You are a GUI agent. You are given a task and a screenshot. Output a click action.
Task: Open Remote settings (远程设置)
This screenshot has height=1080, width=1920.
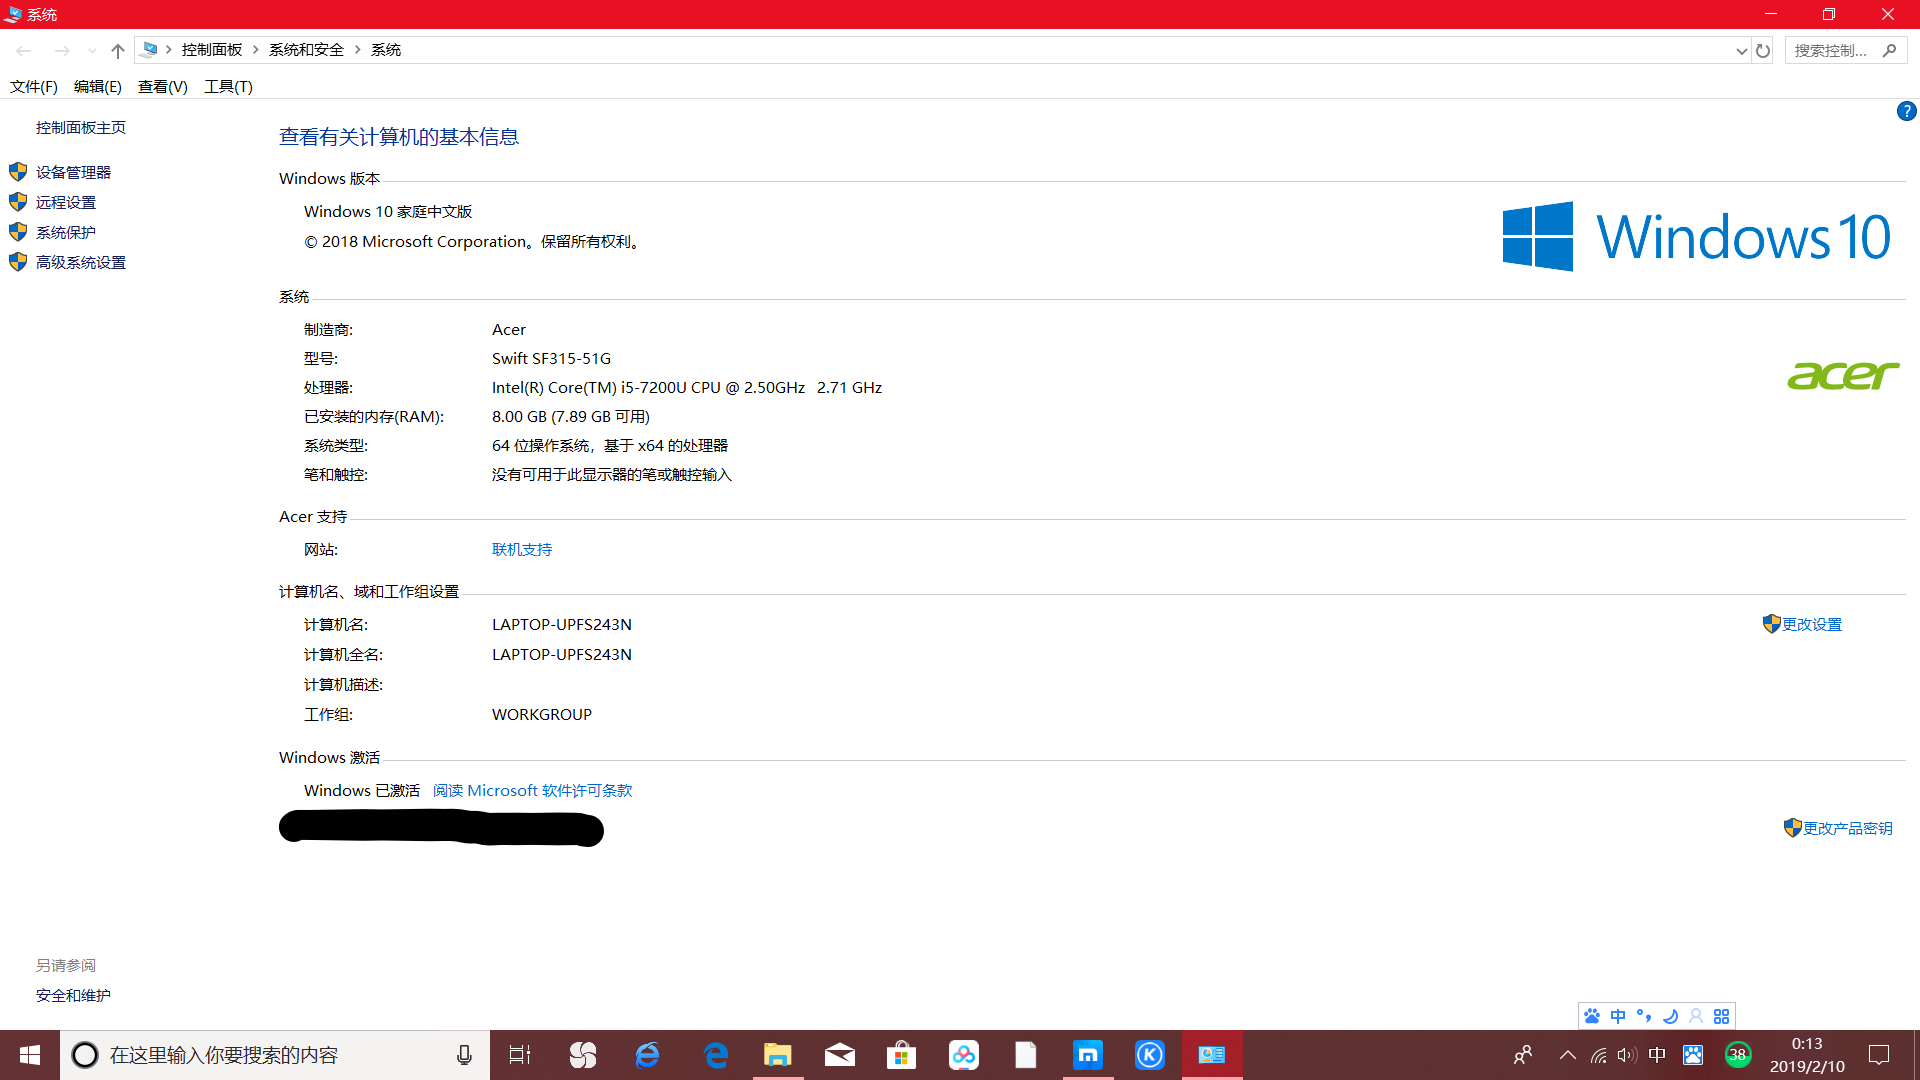click(x=66, y=202)
